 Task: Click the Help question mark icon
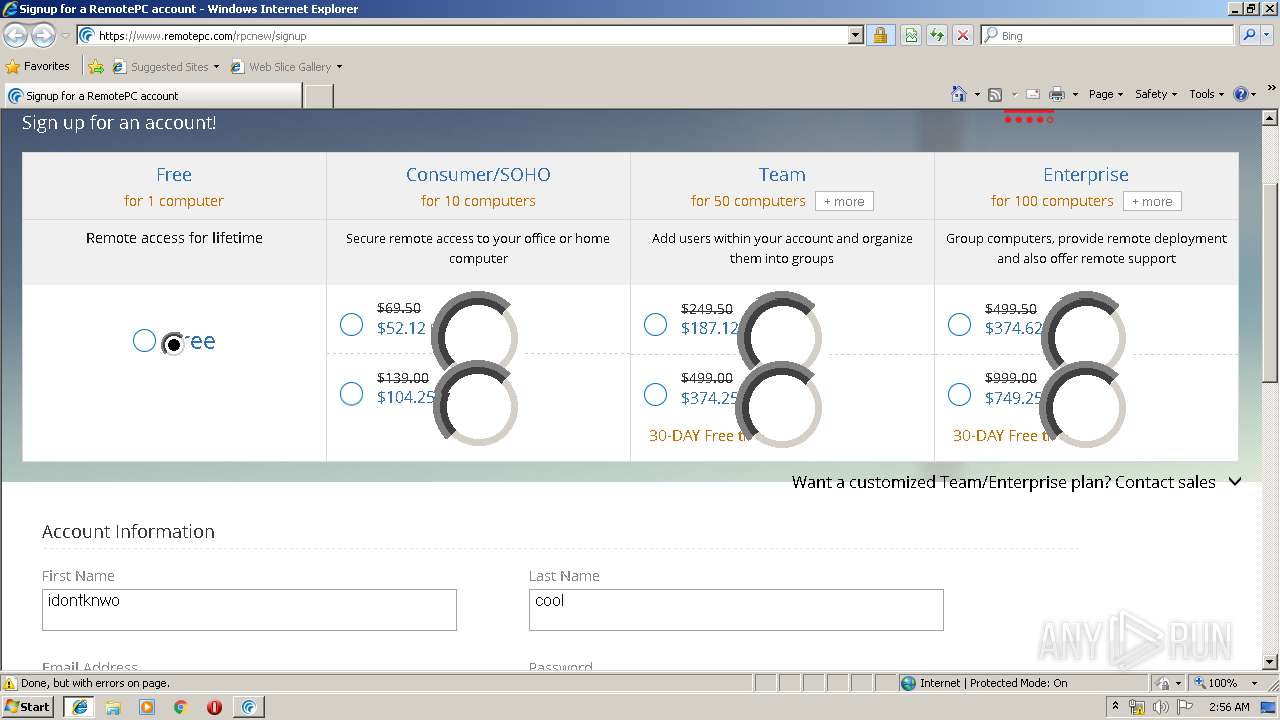point(1241,94)
